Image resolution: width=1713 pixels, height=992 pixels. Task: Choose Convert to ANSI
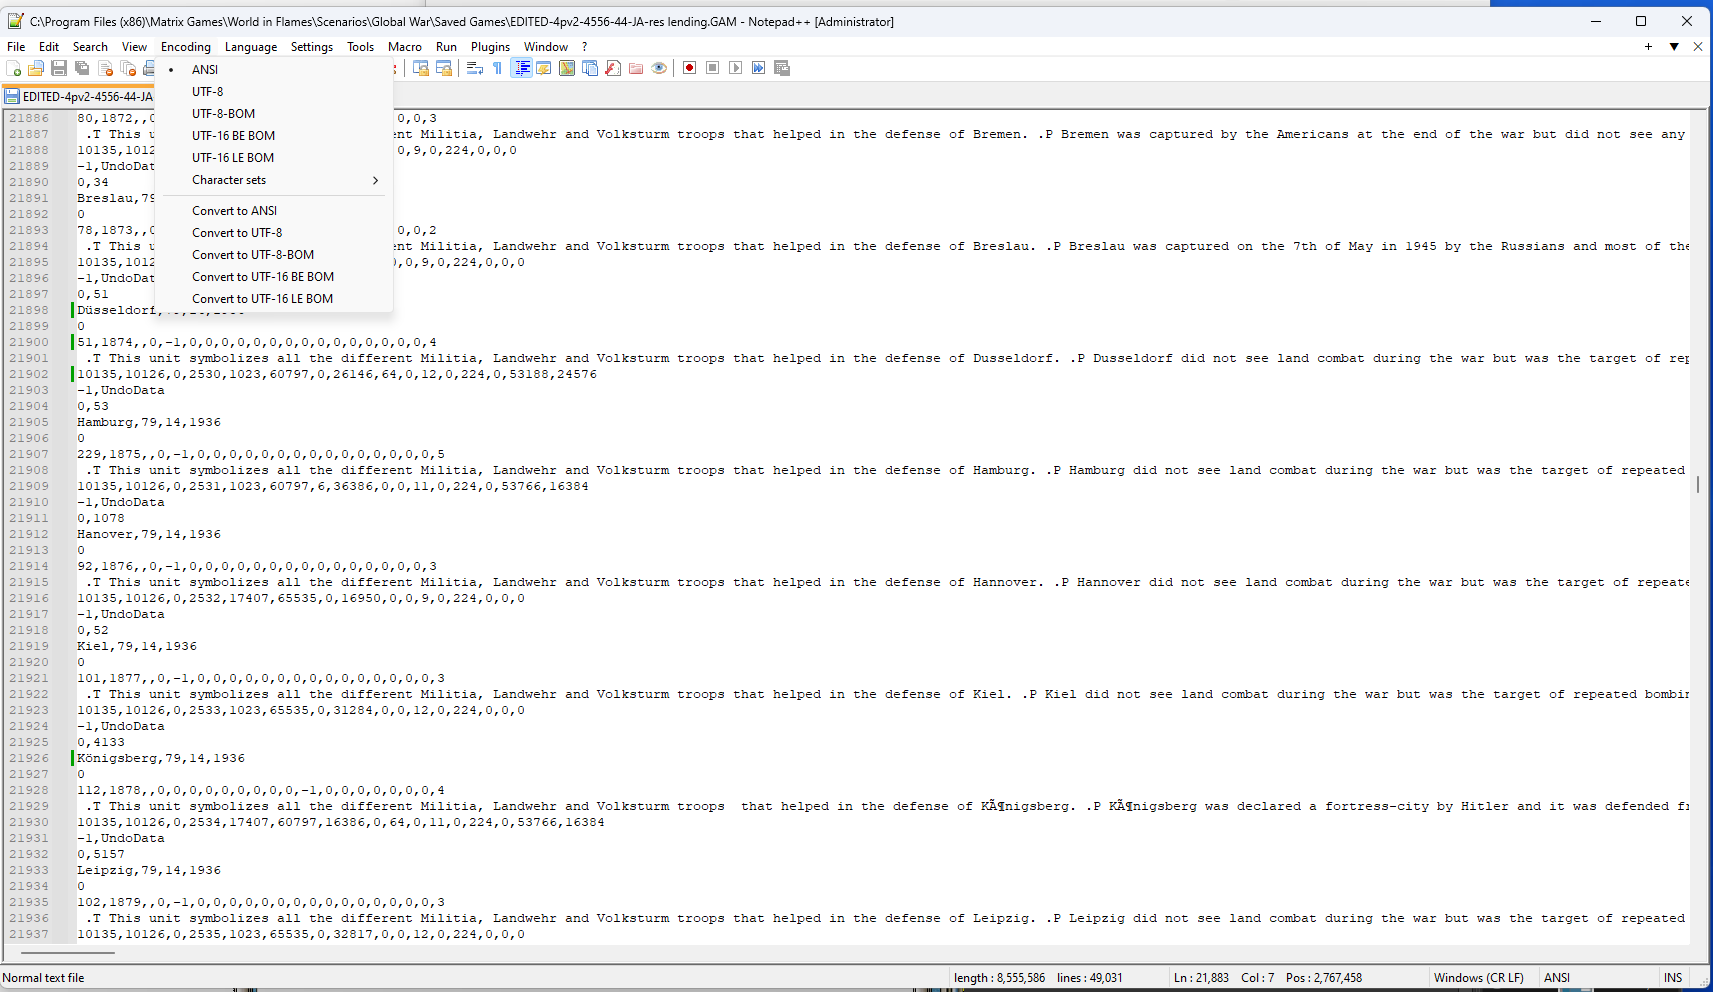tap(274, 211)
